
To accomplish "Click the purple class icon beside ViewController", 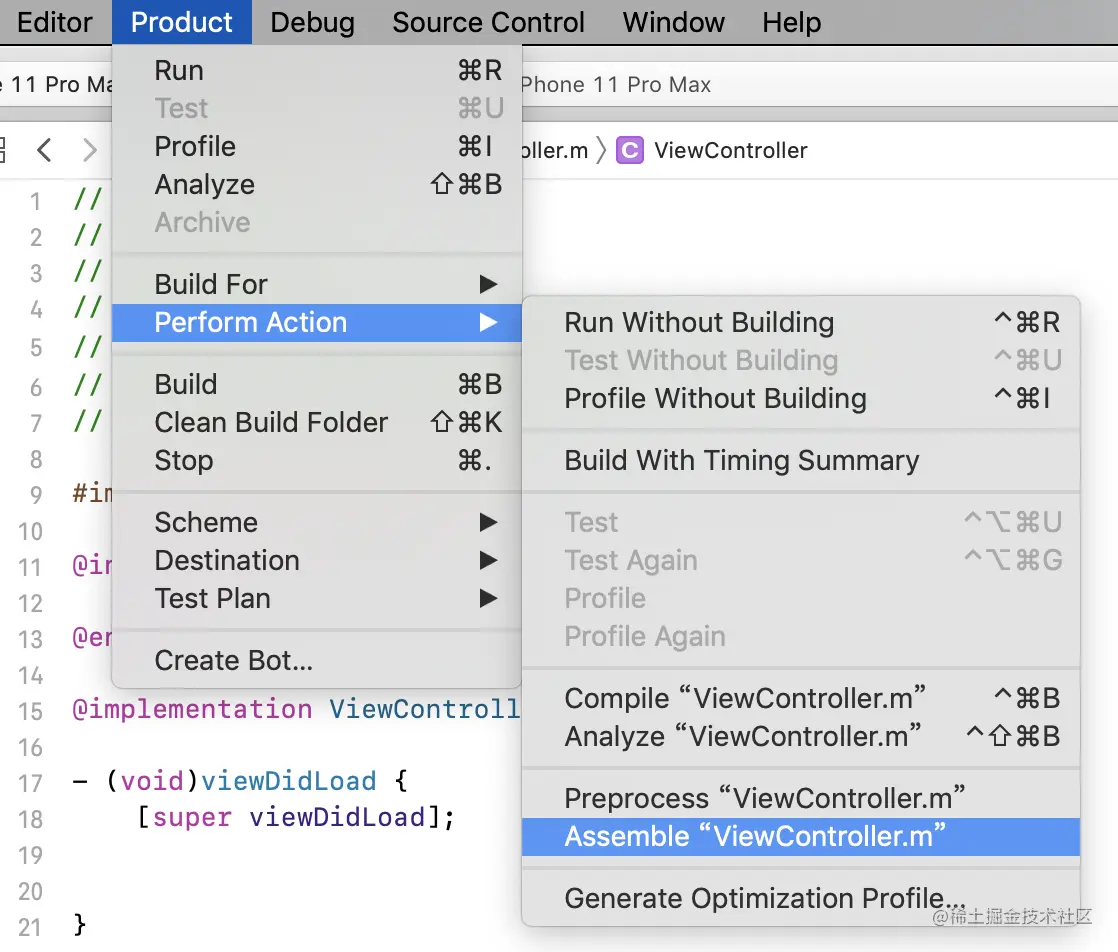I will pos(630,150).
